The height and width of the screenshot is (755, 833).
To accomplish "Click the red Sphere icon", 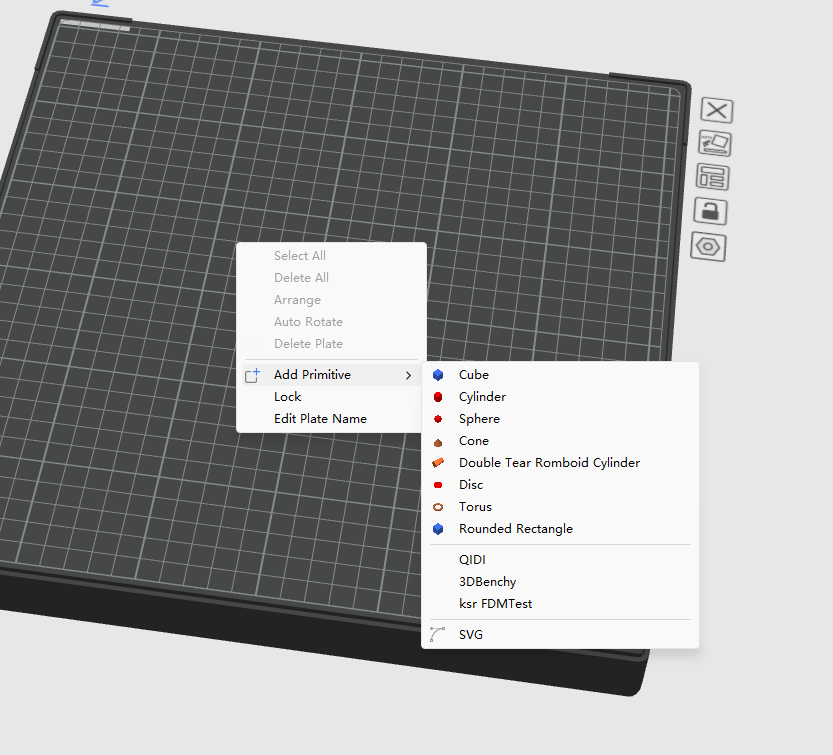I will (x=438, y=419).
